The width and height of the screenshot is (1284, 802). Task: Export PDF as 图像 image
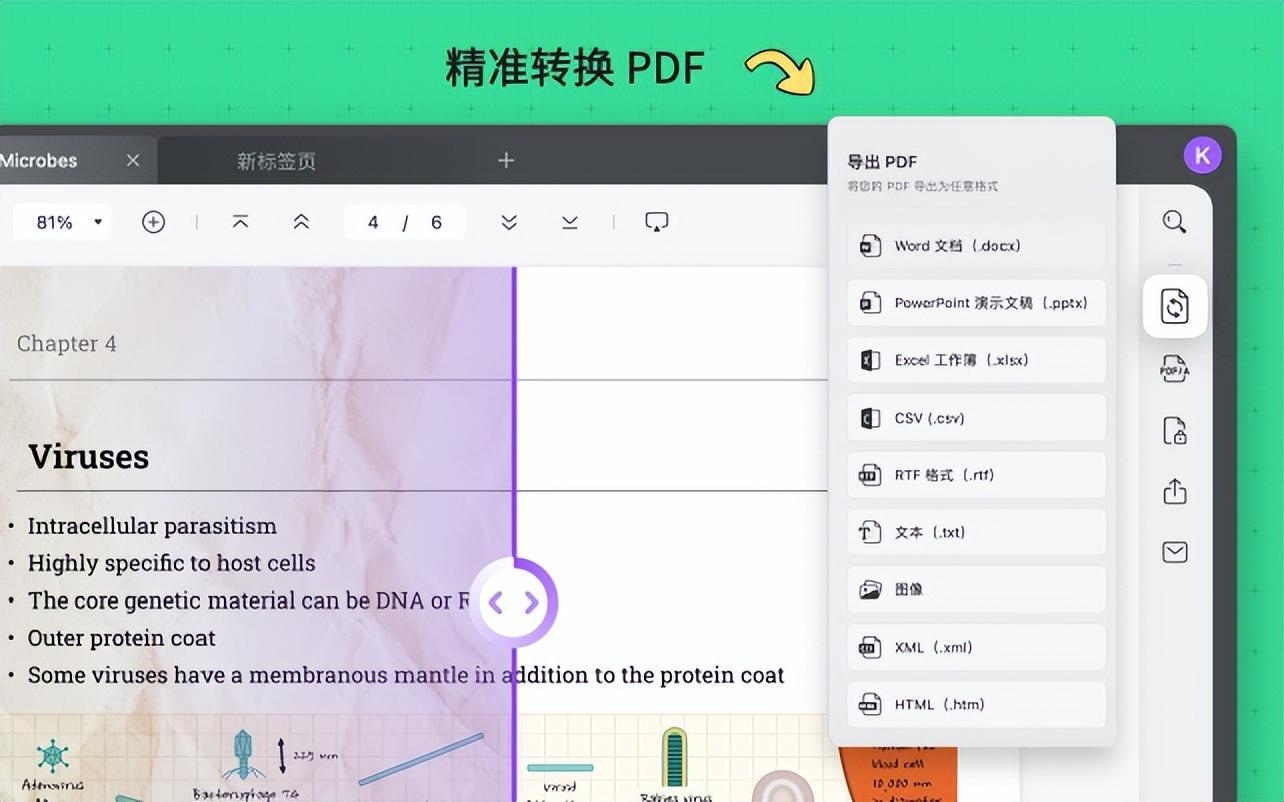coord(976,590)
